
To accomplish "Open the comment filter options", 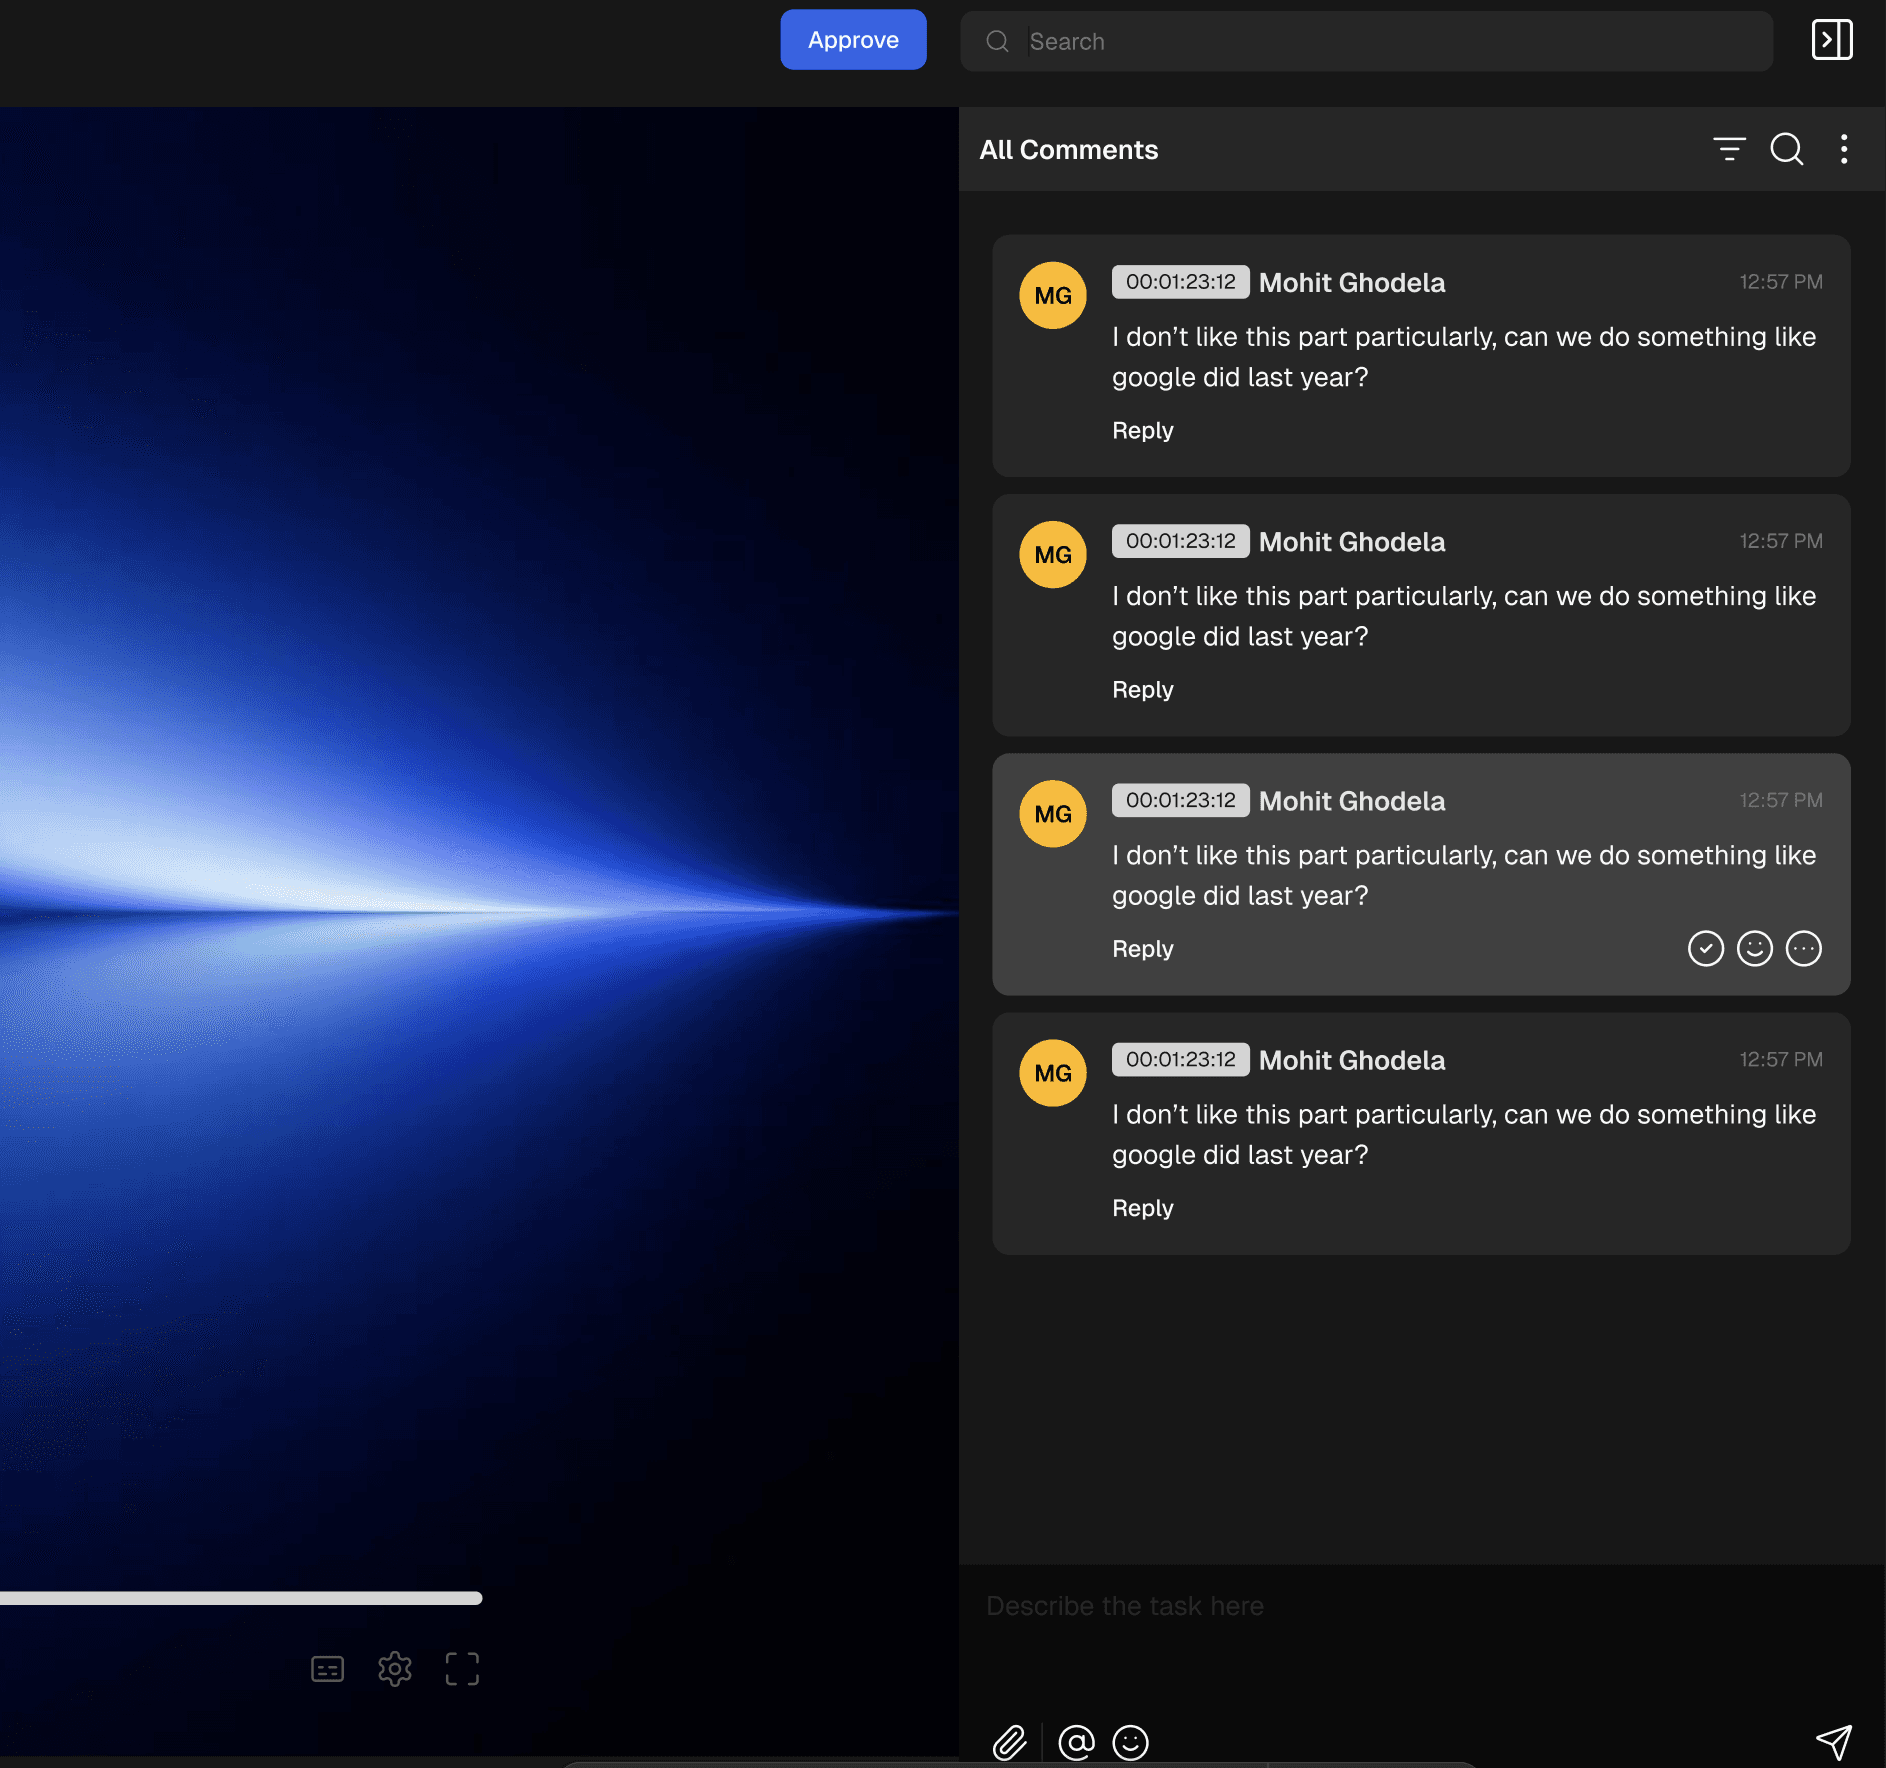I will pos(1729,149).
